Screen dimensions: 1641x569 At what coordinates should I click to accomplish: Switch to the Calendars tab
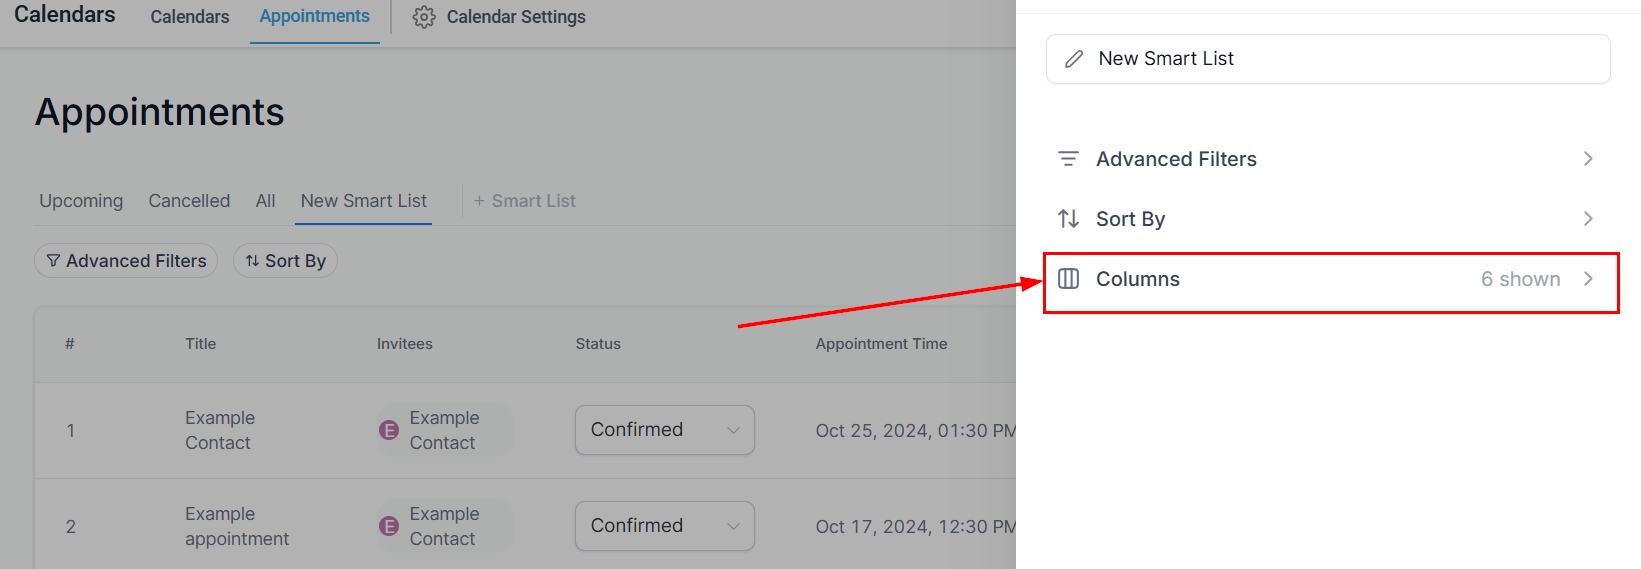(x=190, y=17)
